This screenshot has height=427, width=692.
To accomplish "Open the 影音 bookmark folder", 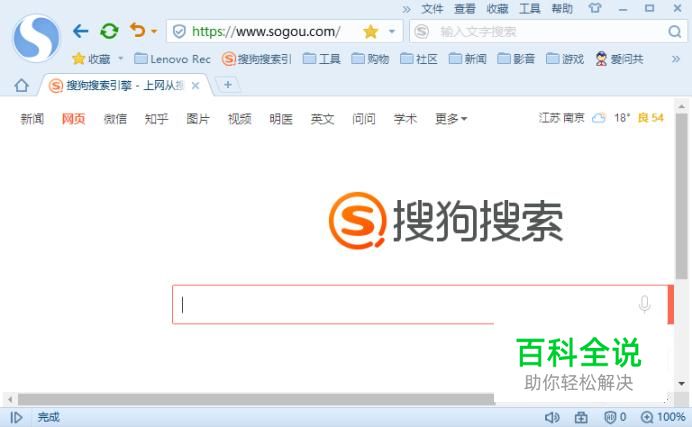I will (x=516, y=59).
